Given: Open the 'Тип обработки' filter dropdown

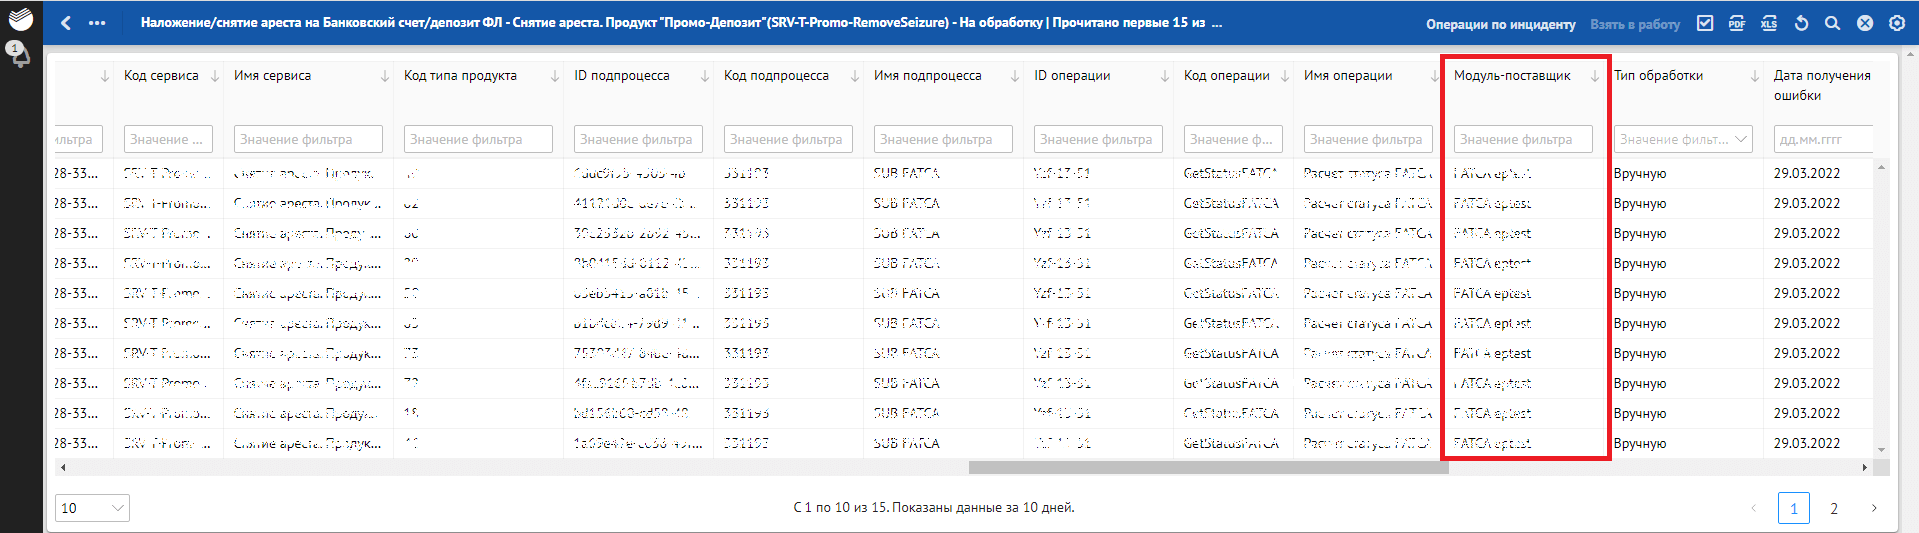Looking at the screenshot, I should tap(1683, 140).
